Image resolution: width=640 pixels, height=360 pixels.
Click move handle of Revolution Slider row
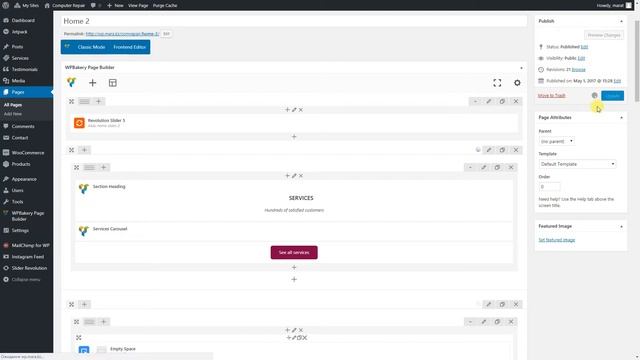click(x=71, y=101)
